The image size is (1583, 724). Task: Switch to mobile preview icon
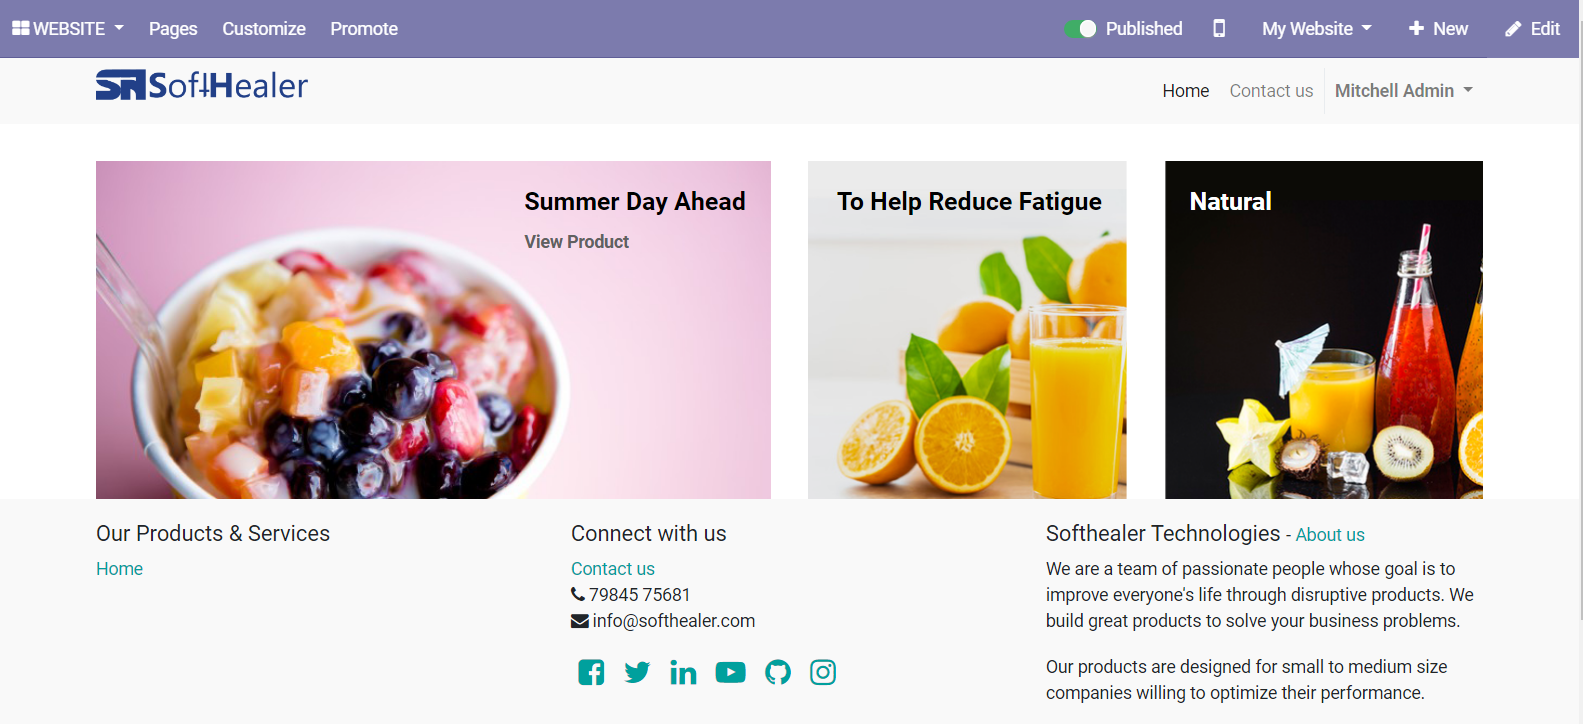click(x=1219, y=28)
